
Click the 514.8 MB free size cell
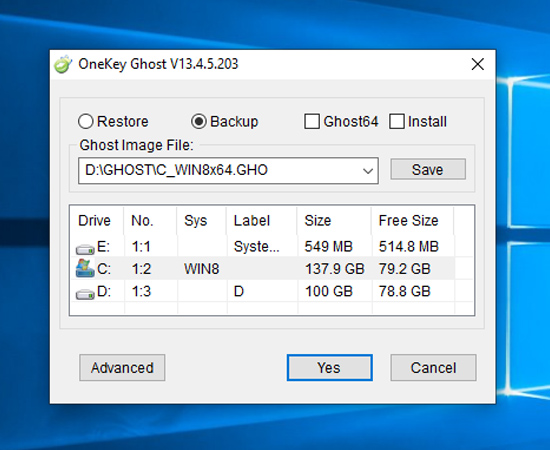click(409, 247)
